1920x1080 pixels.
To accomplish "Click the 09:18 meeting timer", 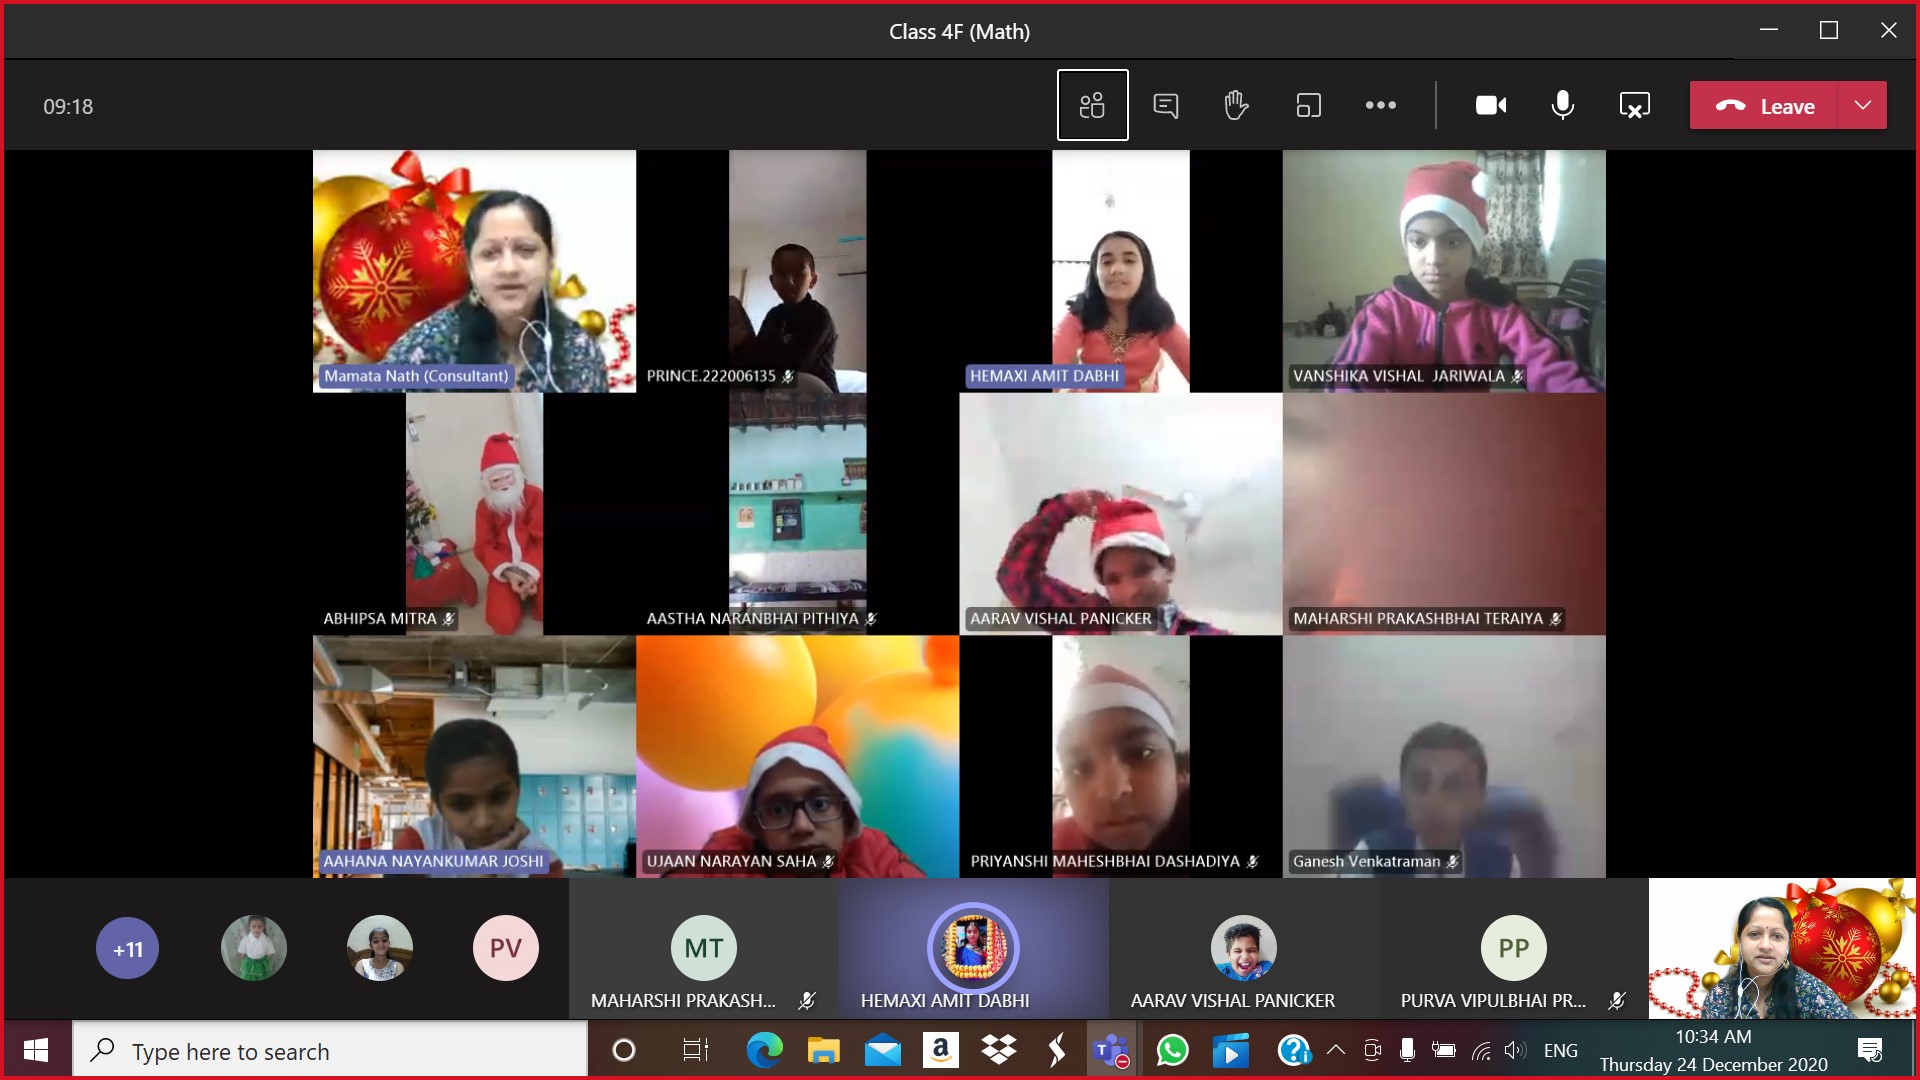I will pos(68,106).
